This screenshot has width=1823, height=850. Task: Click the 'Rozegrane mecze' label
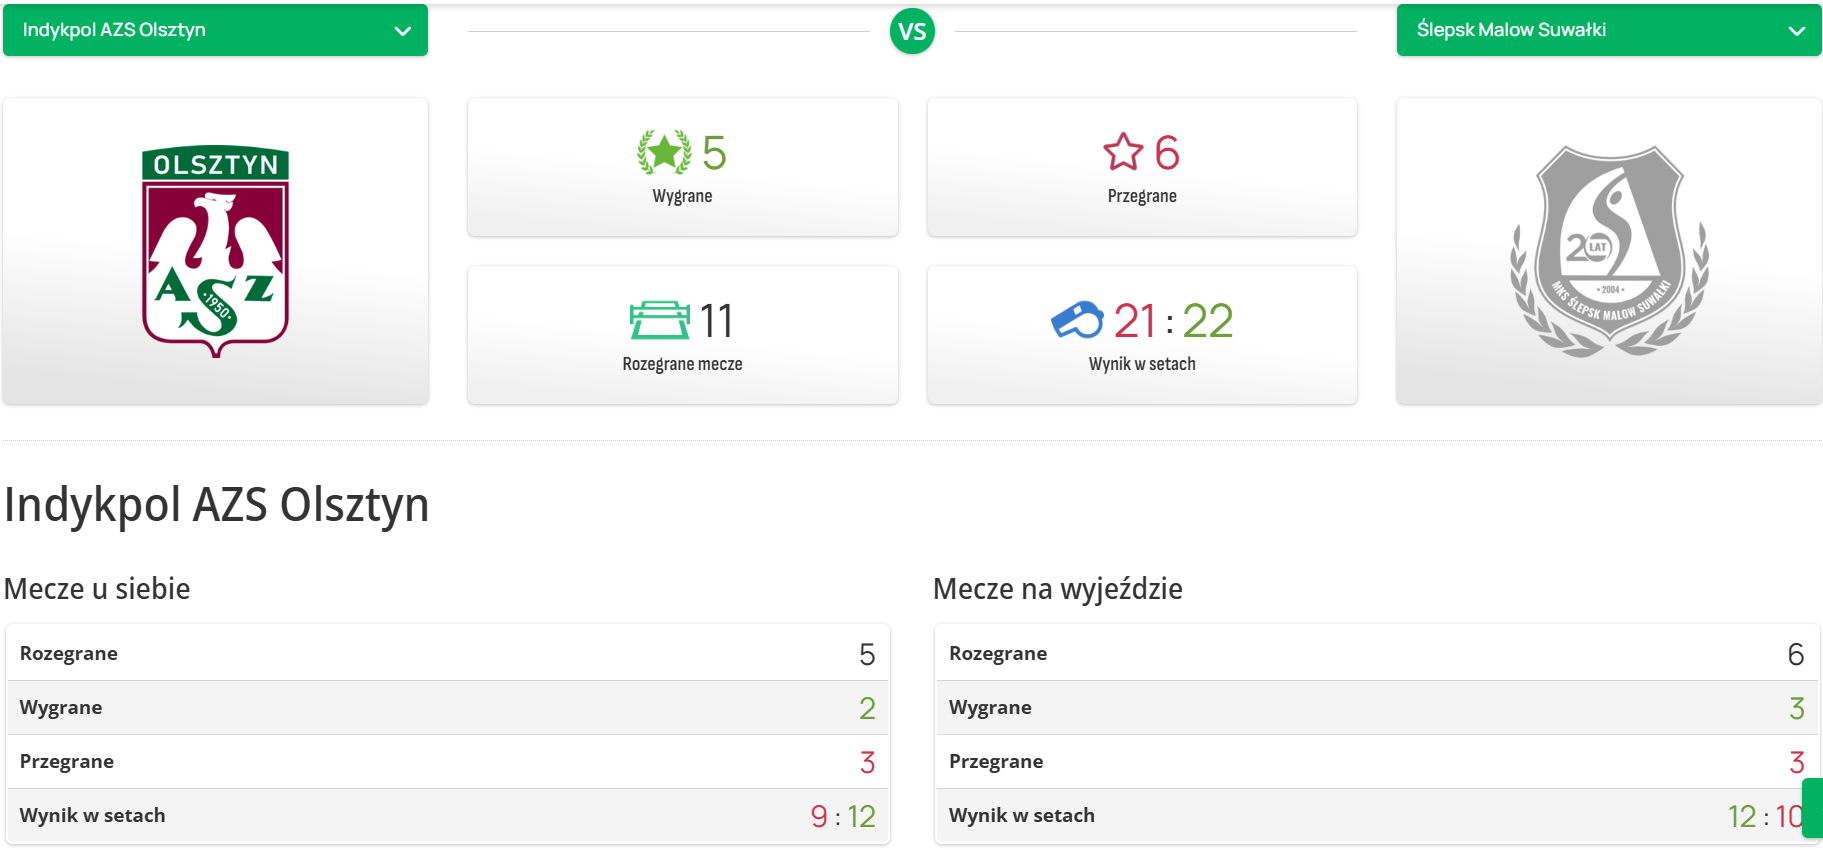(x=682, y=364)
